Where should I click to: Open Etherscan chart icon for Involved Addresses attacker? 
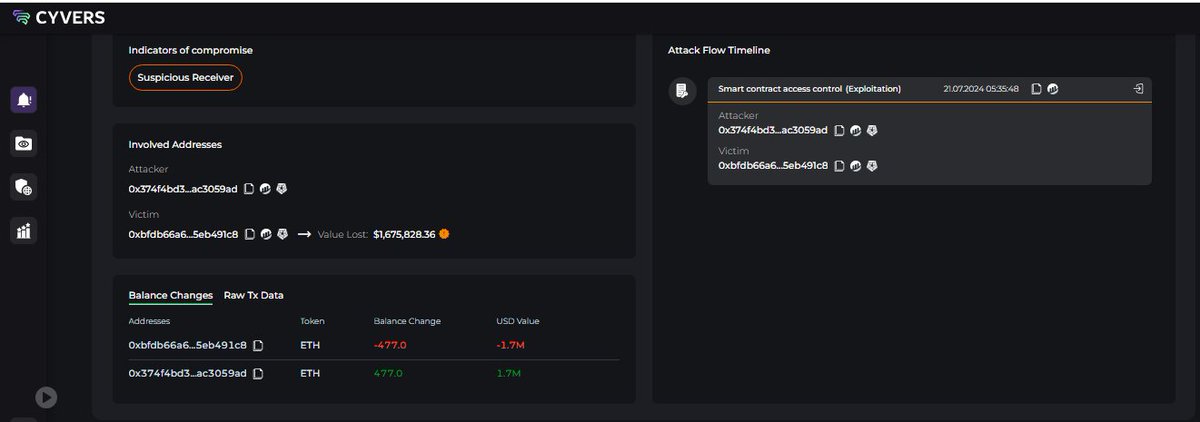266,188
